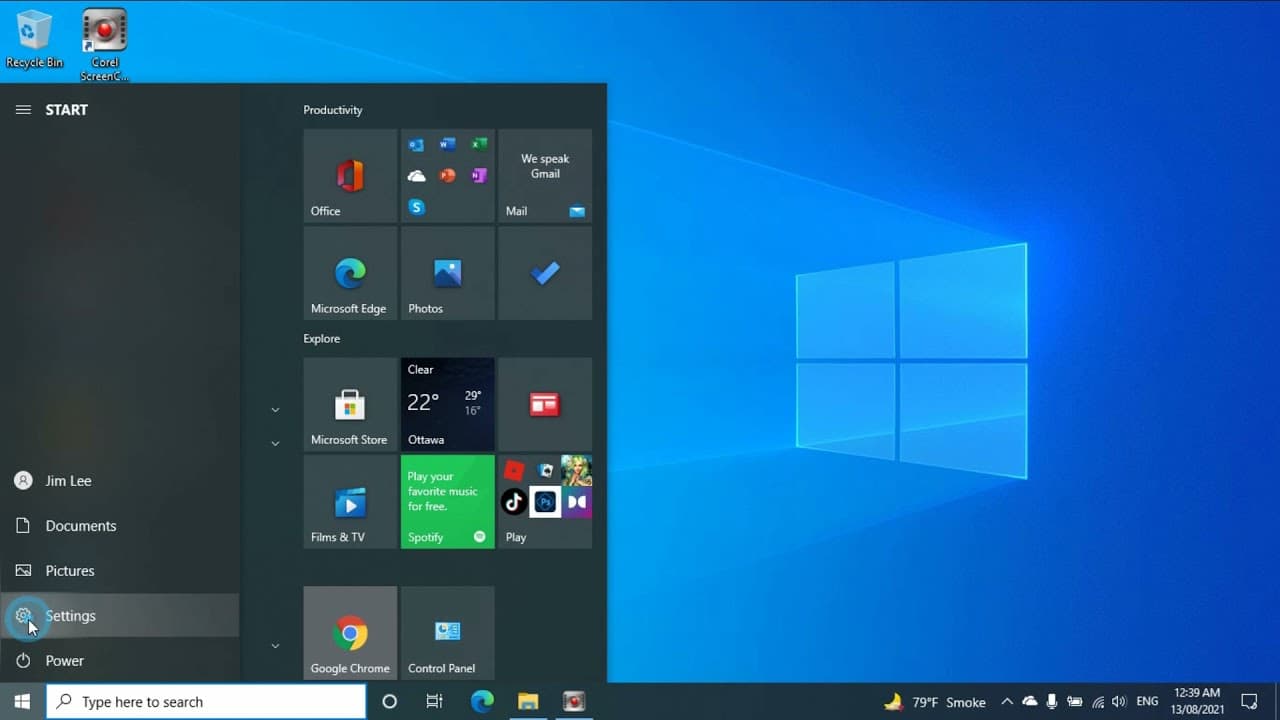
Task: Click the Solitaire cards icon in the Play tile
Action: pos(545,470)
